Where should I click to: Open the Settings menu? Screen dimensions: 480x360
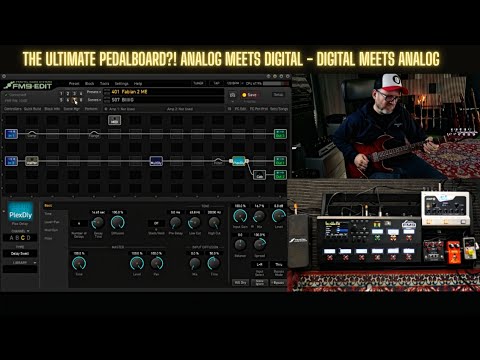tap(122, 84)
